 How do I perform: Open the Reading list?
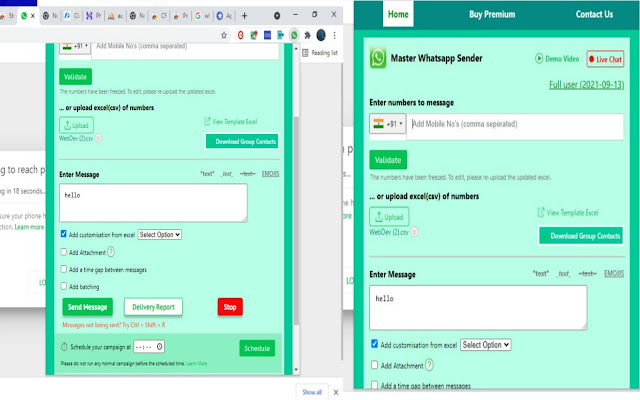pyautogui.click(x=320, y=53)
